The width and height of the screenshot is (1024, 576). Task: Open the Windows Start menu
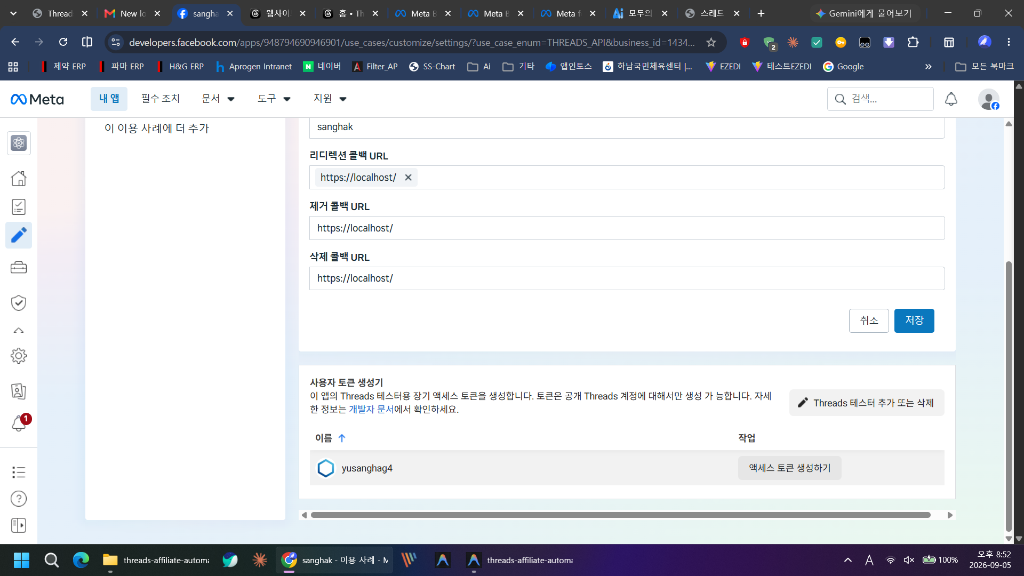click(x=22, y=560)
